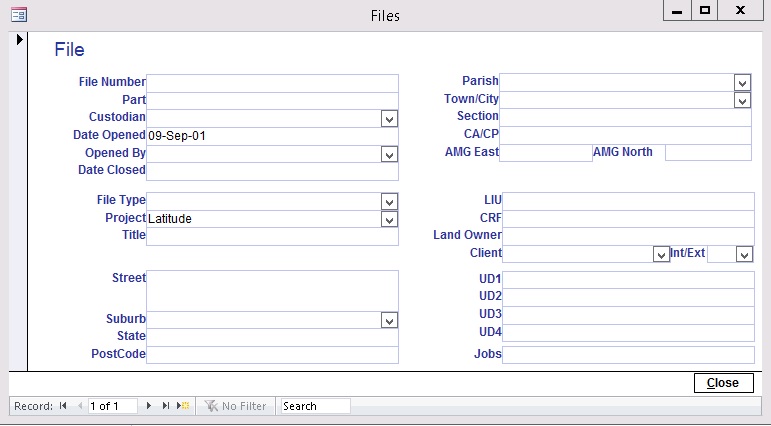Expand the Custodian dropdown
Screen dimensions: 771x426
(389, 119)
